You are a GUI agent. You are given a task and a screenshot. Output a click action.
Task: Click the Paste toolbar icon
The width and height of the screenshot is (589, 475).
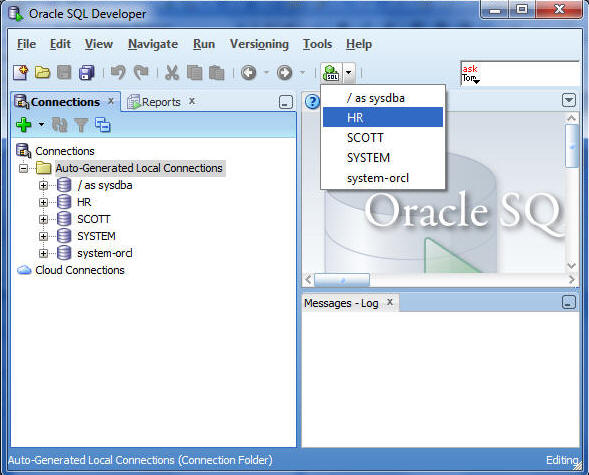coord(217,72)
